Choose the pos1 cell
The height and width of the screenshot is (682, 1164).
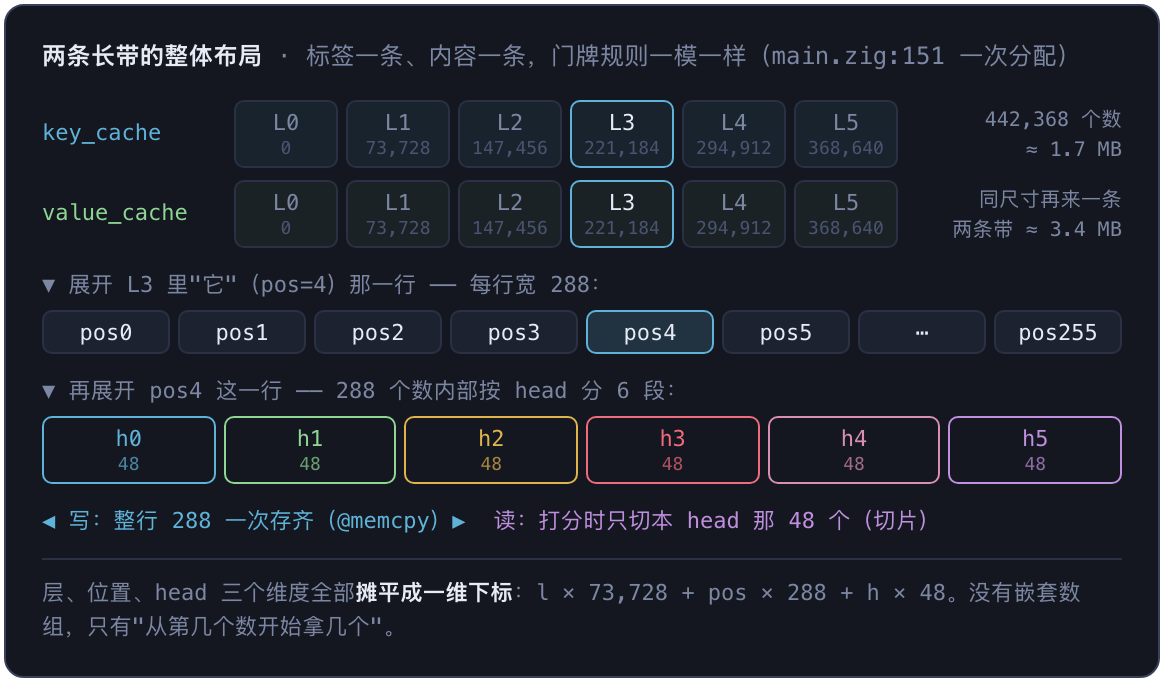pyautogui.click(x=242, y=332)
